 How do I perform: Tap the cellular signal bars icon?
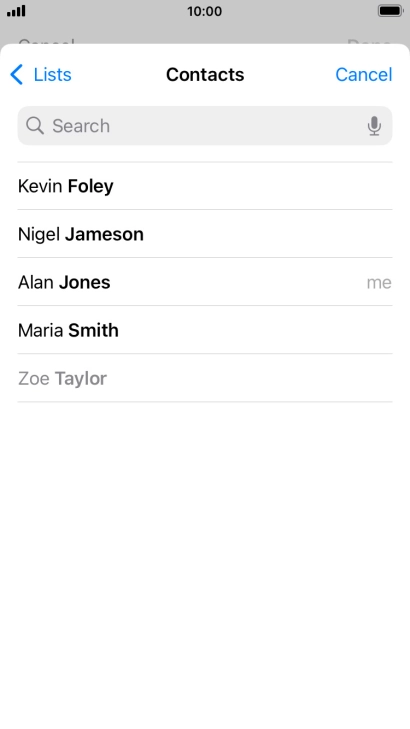click(x=16, y=11)
